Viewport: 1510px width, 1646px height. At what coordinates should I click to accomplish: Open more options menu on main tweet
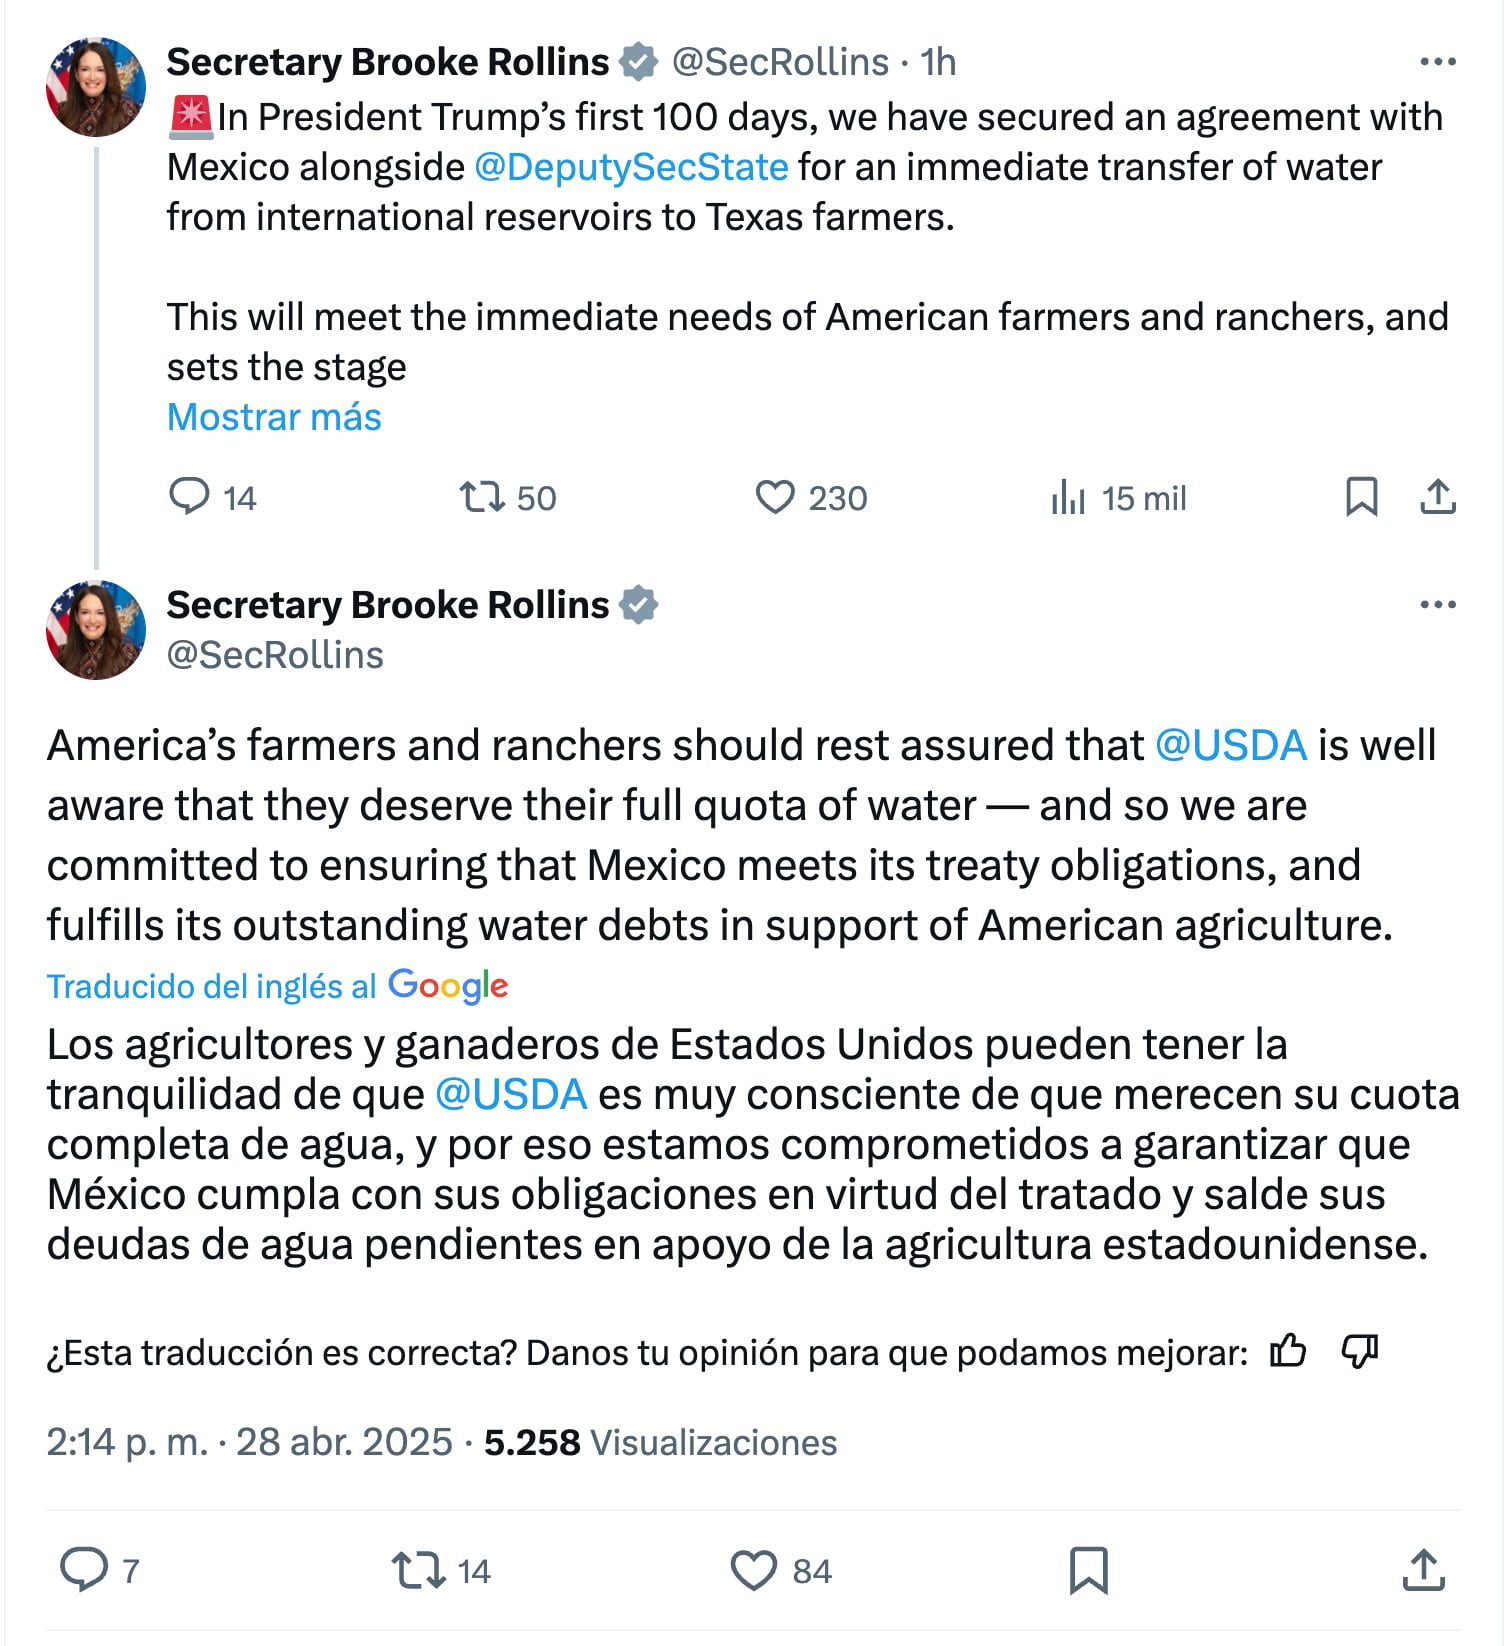click(1437, 605)
